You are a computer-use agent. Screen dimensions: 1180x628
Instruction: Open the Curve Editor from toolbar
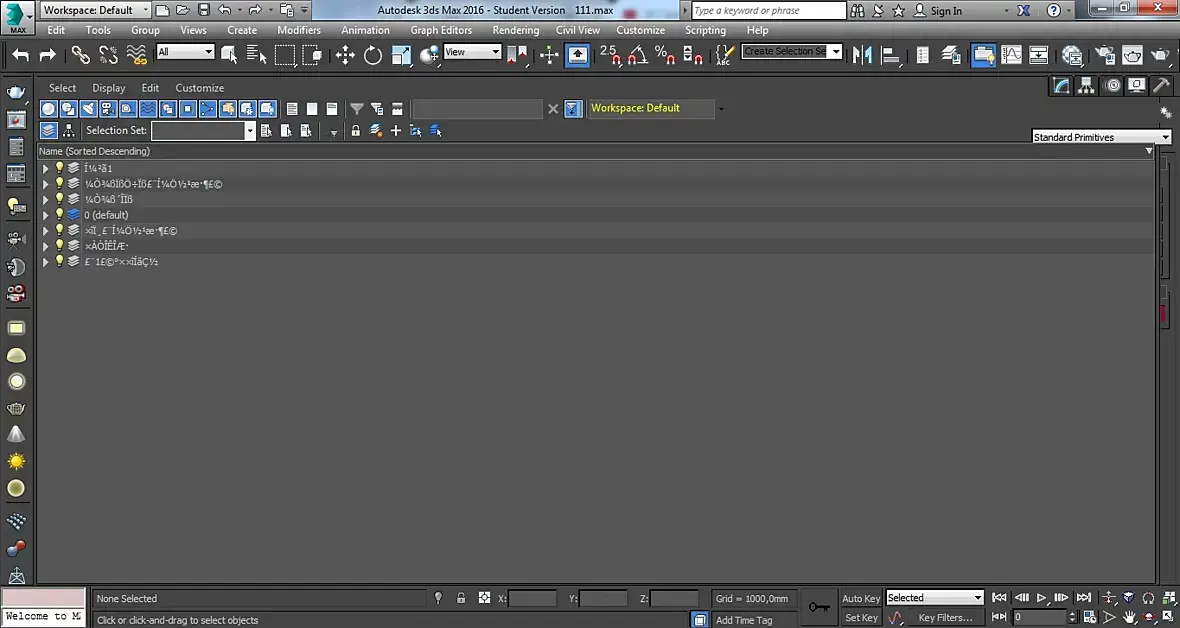1011,55
